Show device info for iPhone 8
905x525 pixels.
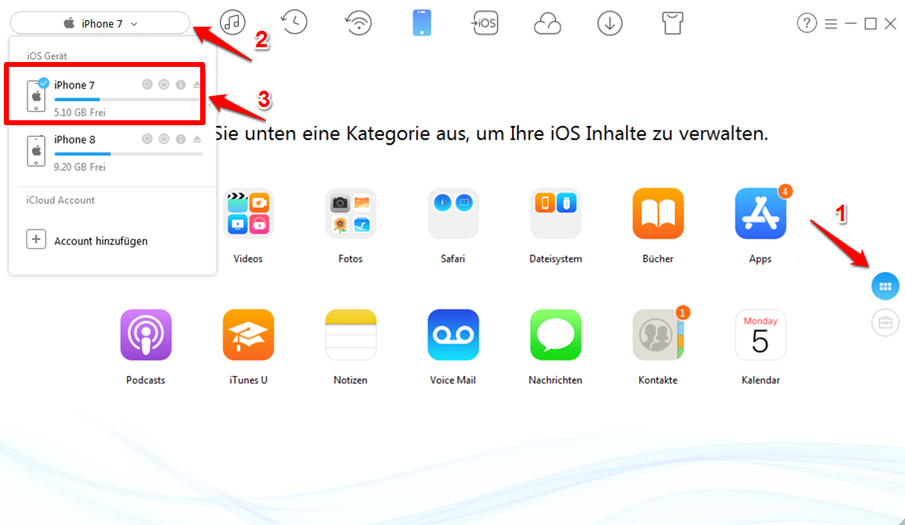tap(181, 139)
